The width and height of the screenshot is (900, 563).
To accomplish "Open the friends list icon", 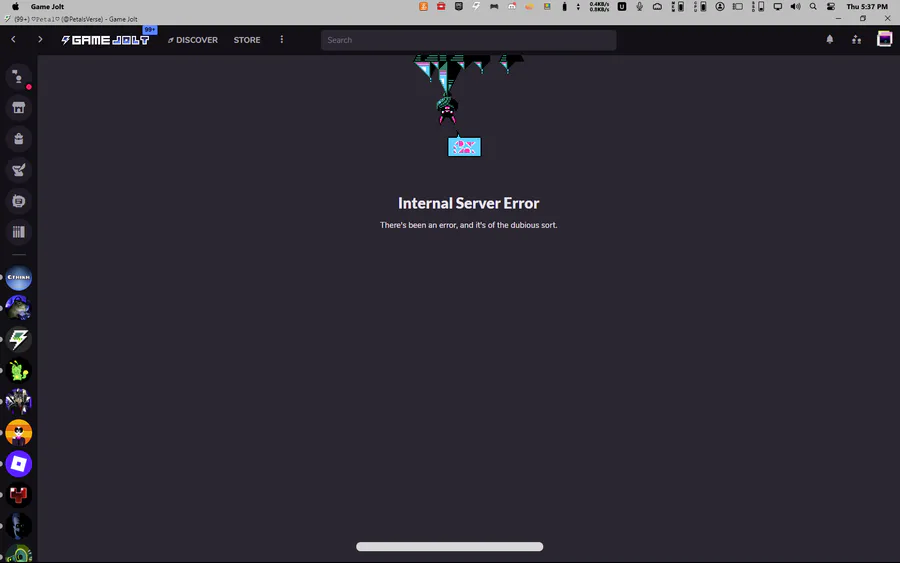I will click(x=856, y=40).
